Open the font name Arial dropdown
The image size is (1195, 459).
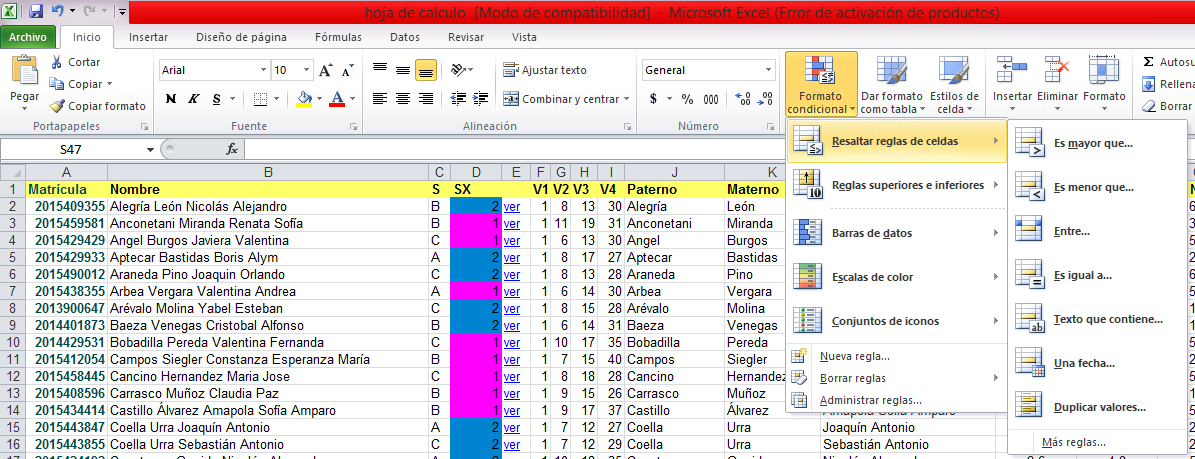click(264, 70)
